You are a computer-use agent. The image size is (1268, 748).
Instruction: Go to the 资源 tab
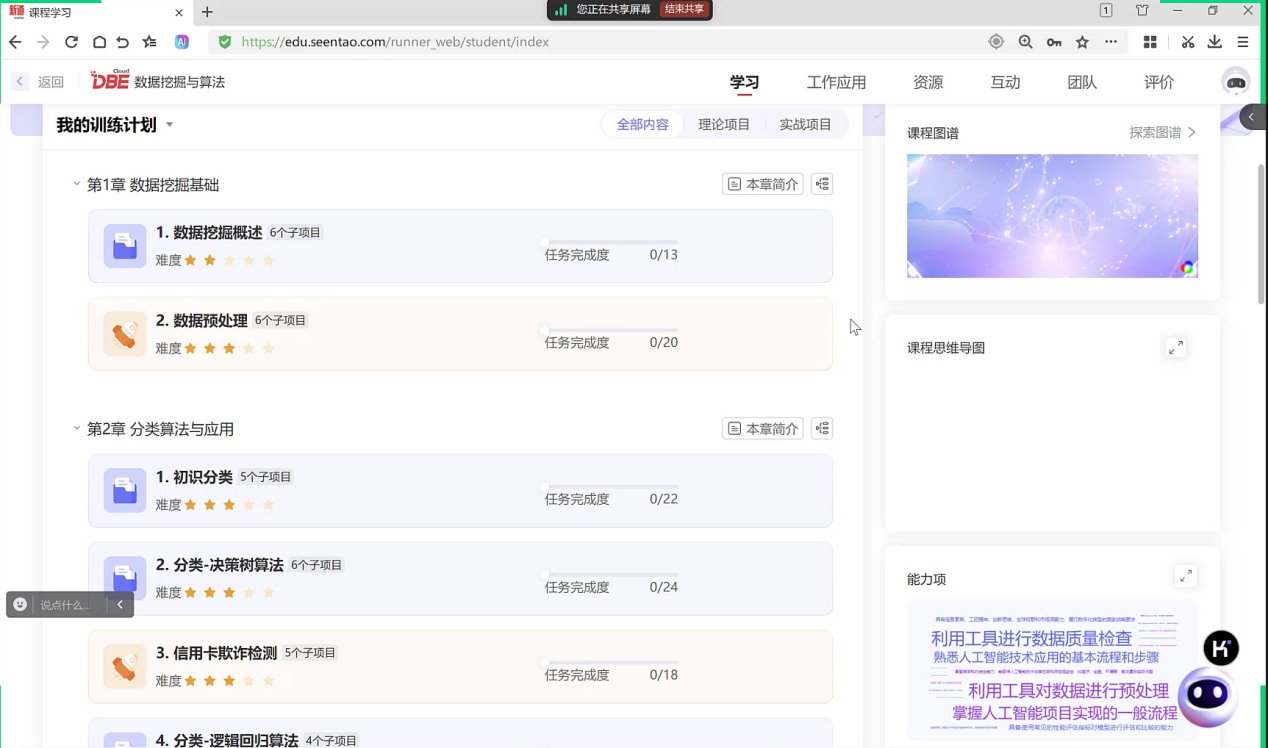click(x=927, y=82)
